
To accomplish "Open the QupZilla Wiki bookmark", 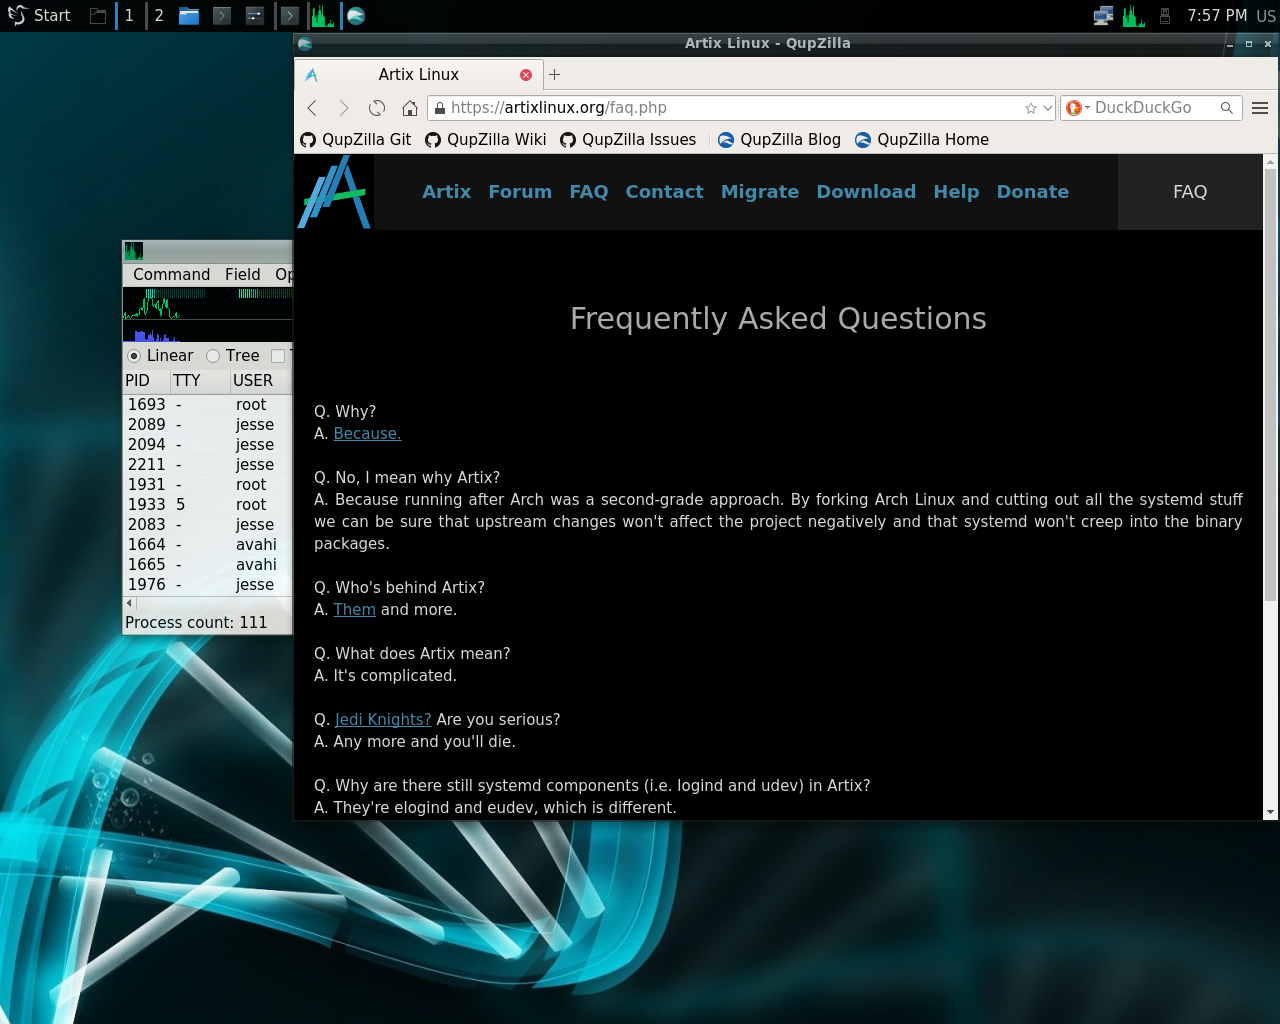I will coord(486,140).
